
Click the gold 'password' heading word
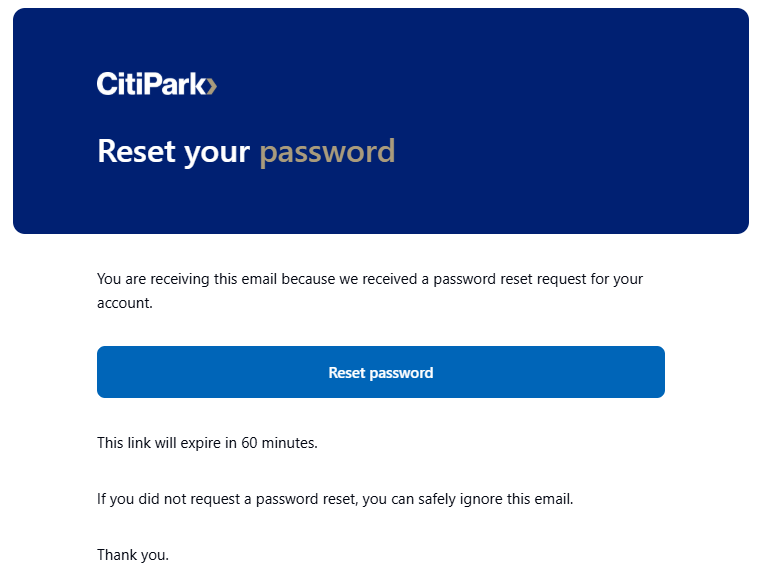(327, 152)
